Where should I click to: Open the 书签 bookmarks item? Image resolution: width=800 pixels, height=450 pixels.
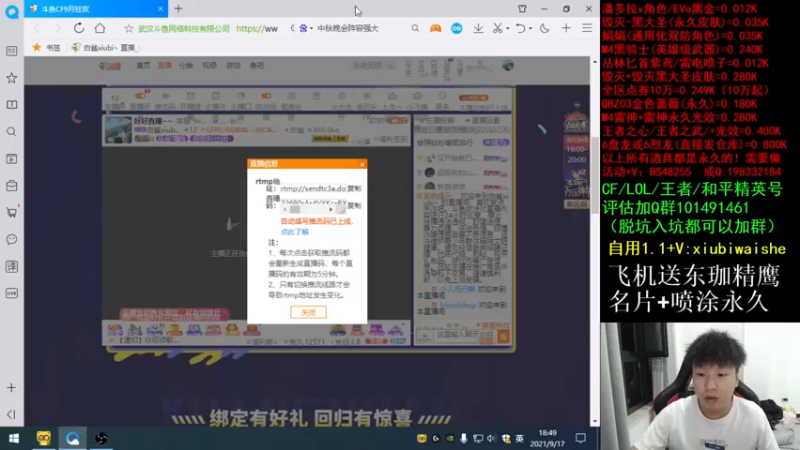point(46,47)
